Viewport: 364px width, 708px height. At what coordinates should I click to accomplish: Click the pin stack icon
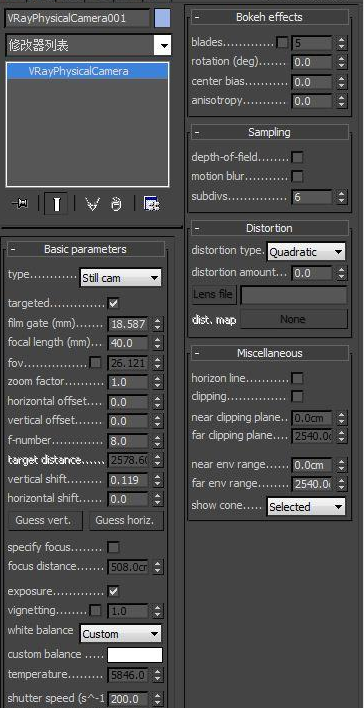click(20, 204)
